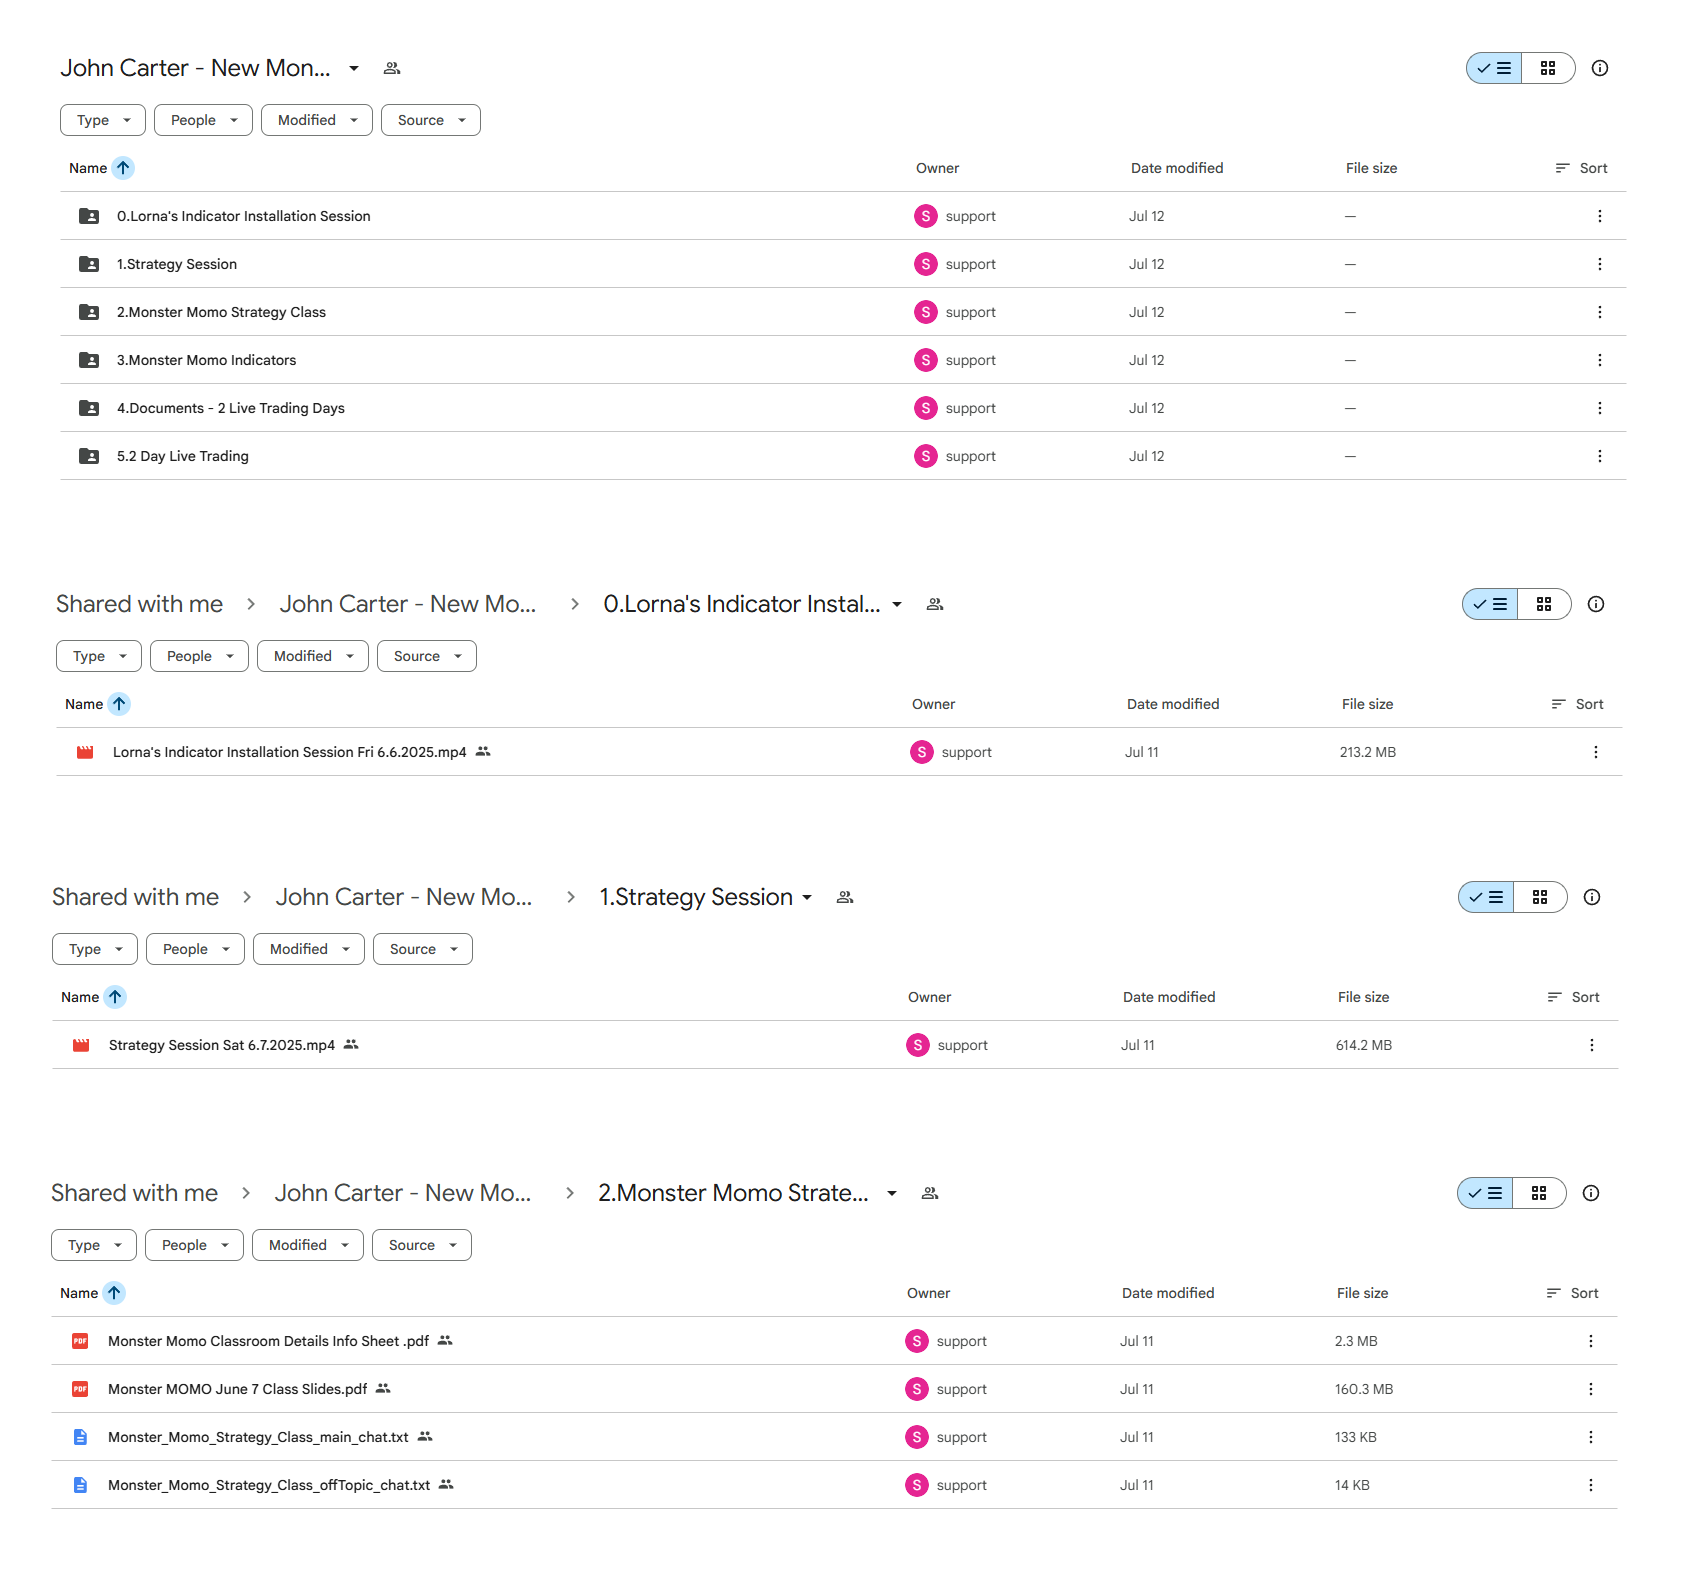Open more actions for 2.Monster Momo Strategy Class folder
The image size is (1688, 1584).
(1599, 312)
